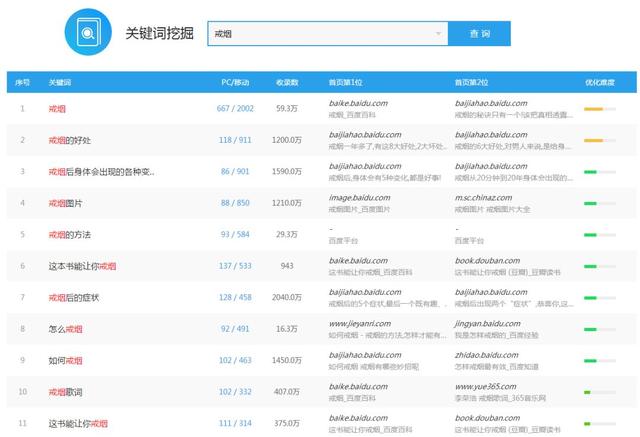Open the keyword 戒烟图片
This screenshot has height=437, width=640.
tap(66, 203)
